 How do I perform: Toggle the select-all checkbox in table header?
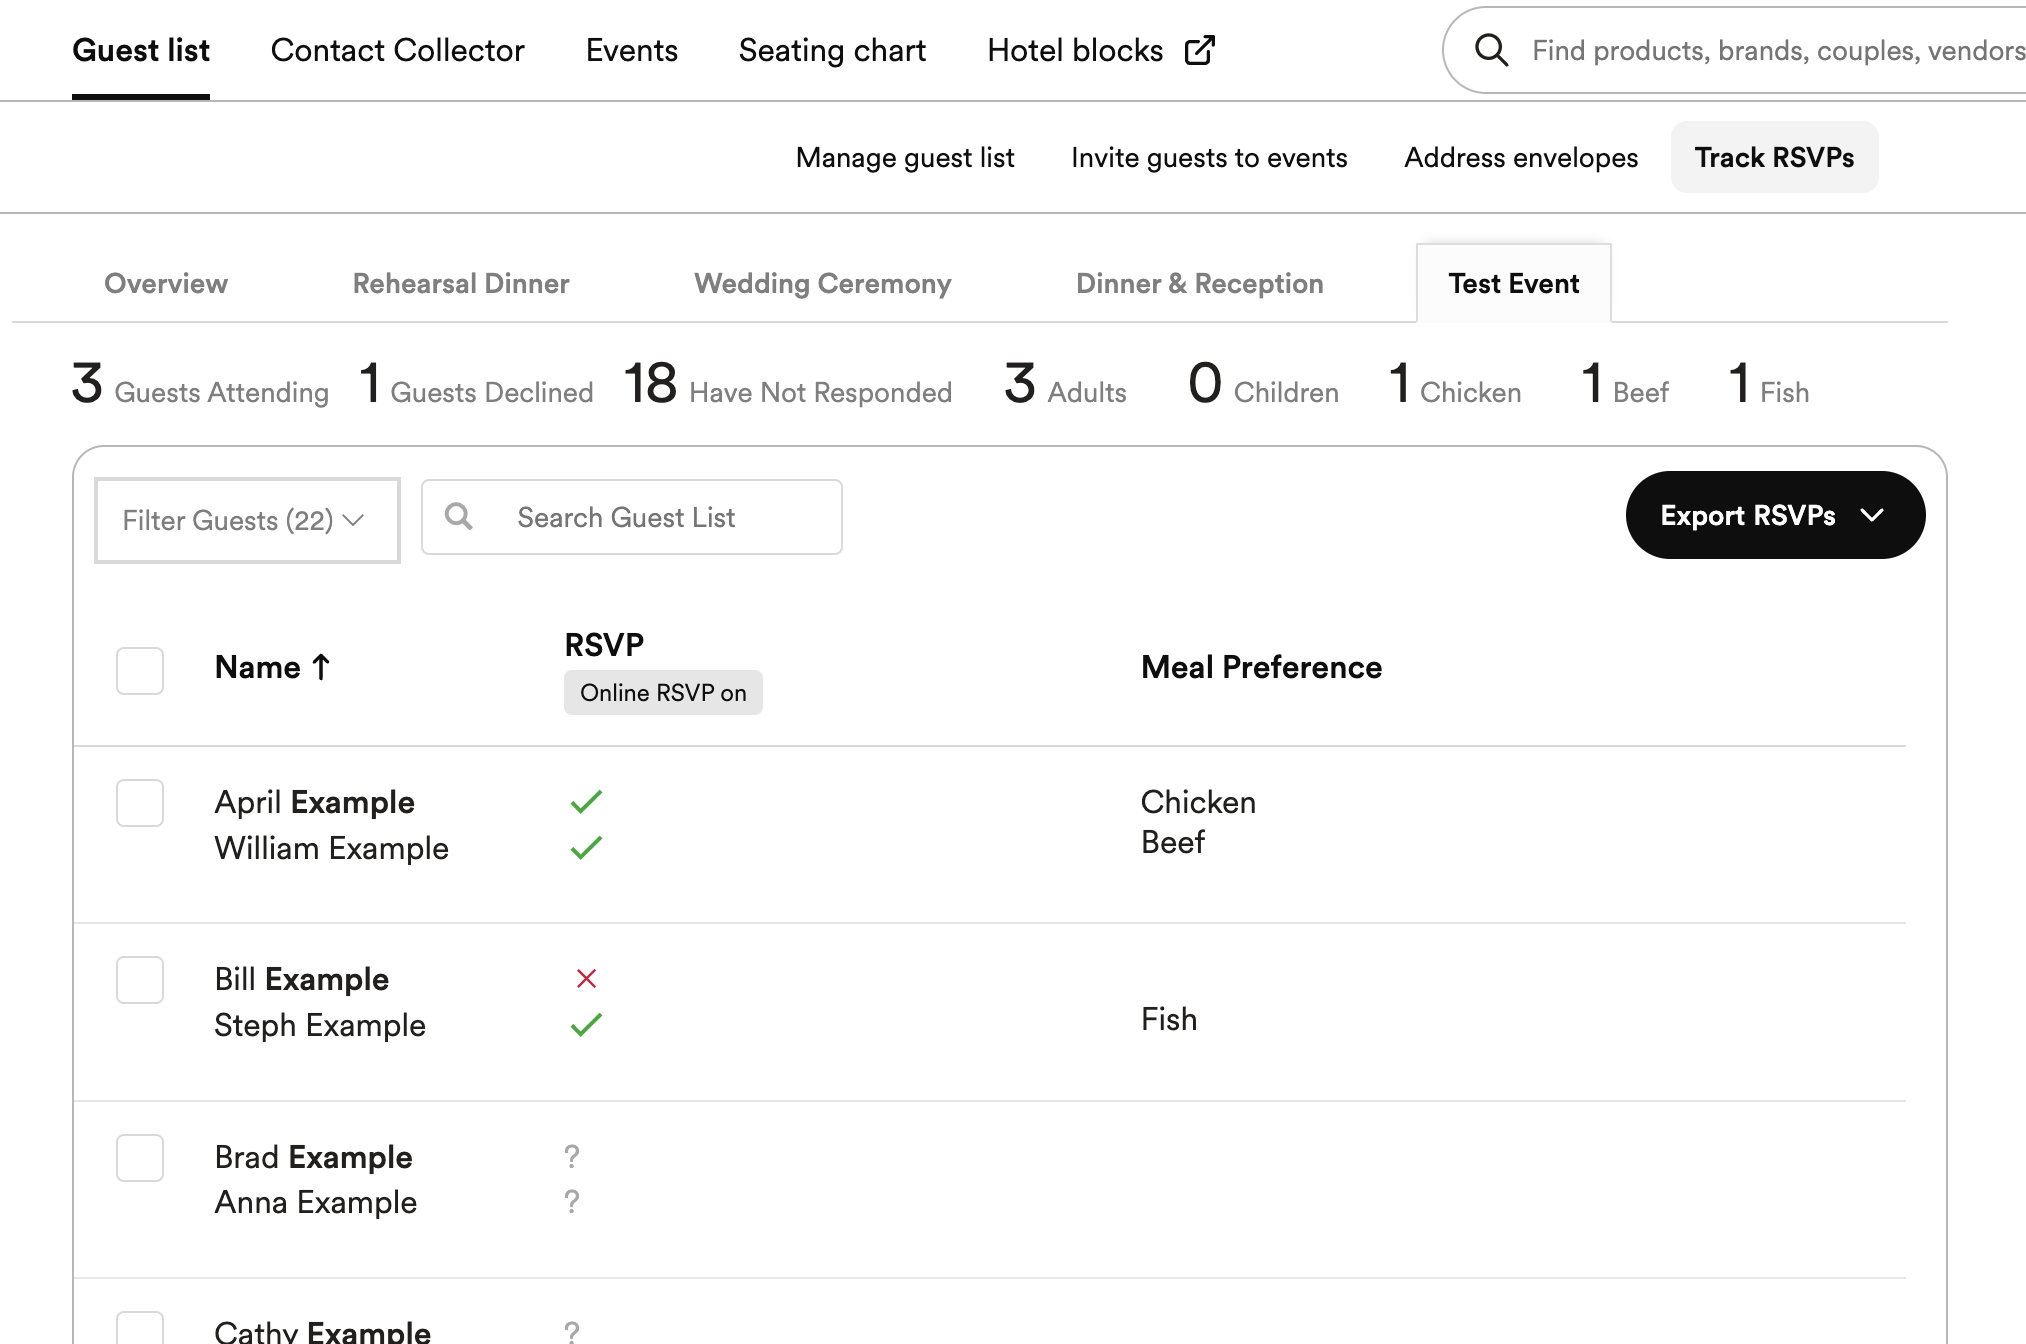pos(140,670)
